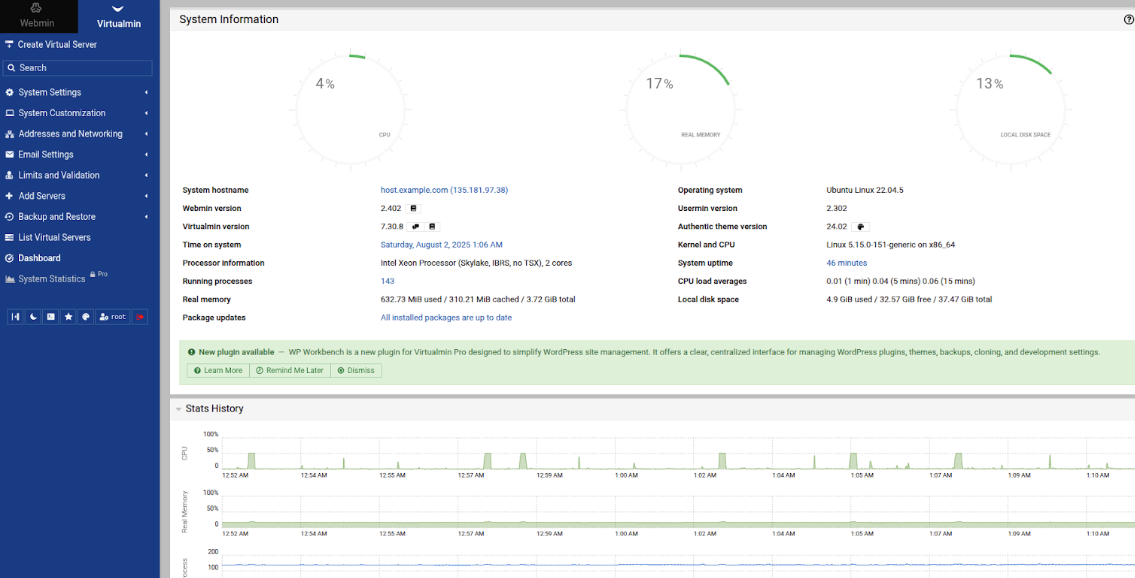
Task: Open the command shell terminal icon
Action: click(50, 317)
